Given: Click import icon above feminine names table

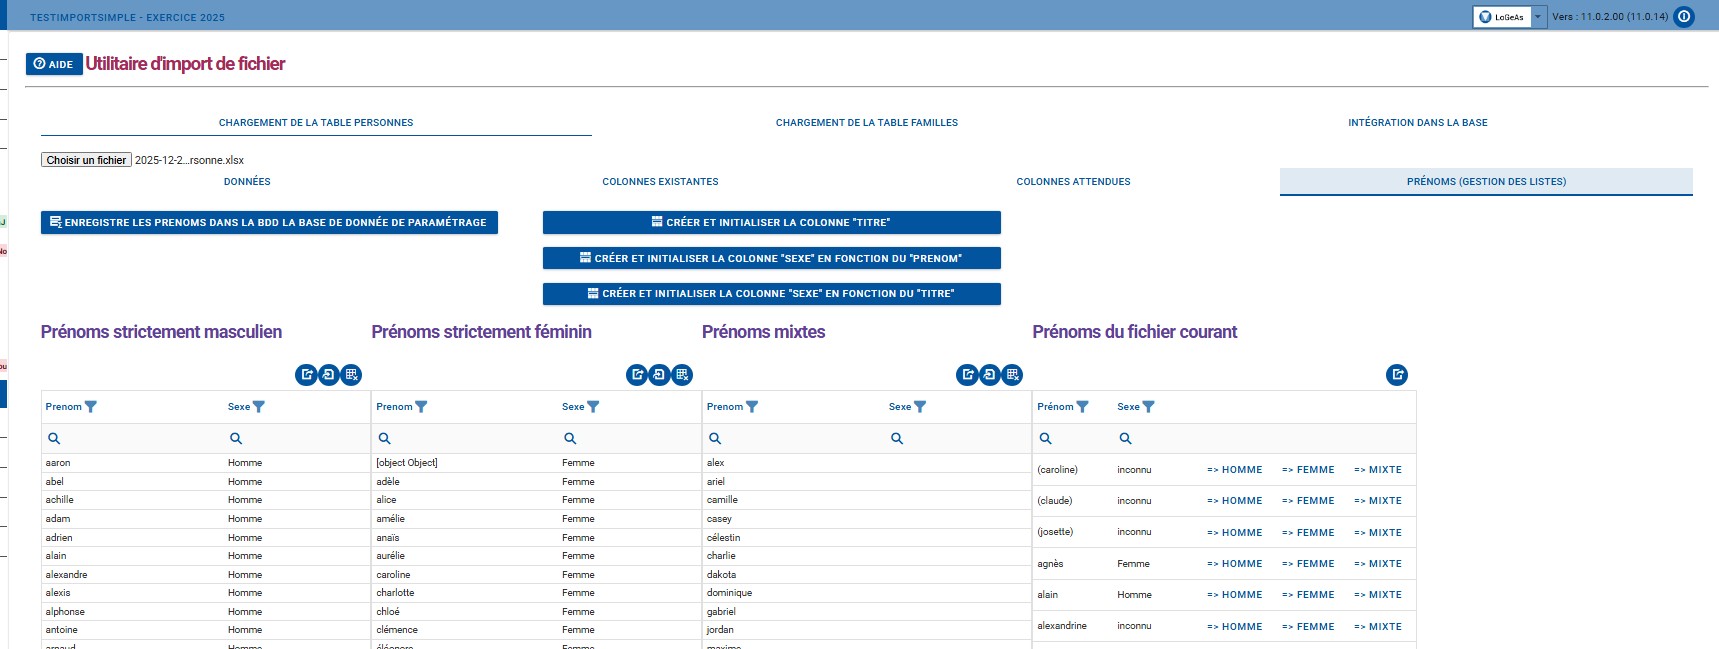Looking at the screenshot, I should pos(659,375).
